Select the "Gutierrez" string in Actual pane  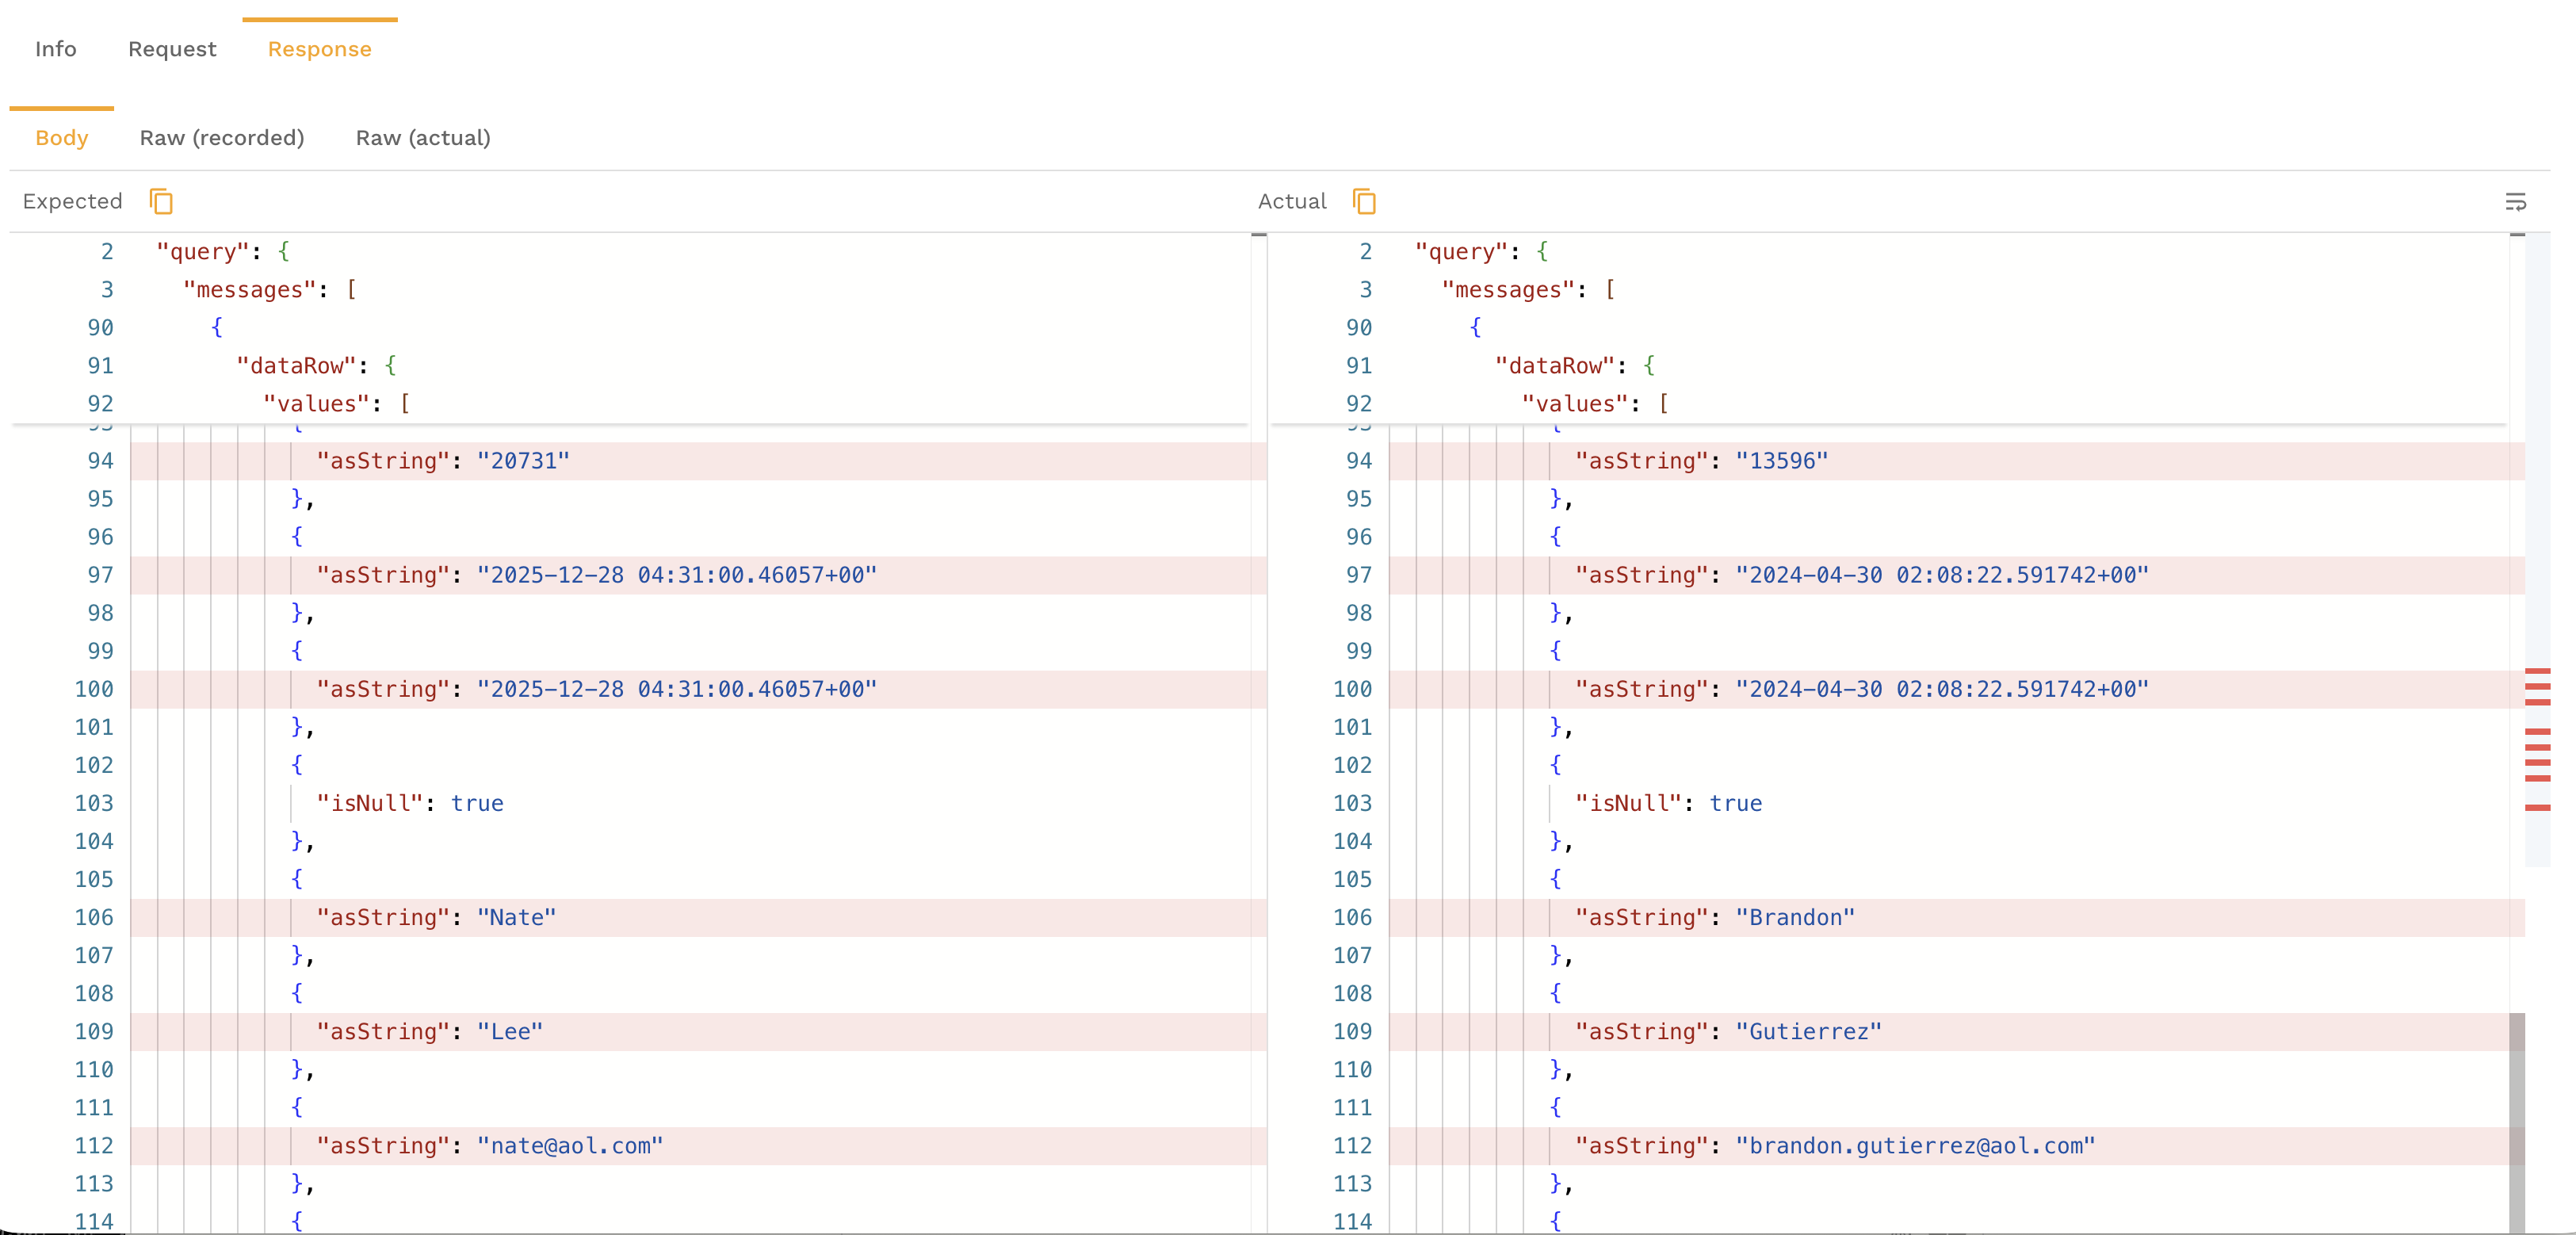(1808, 1031)
